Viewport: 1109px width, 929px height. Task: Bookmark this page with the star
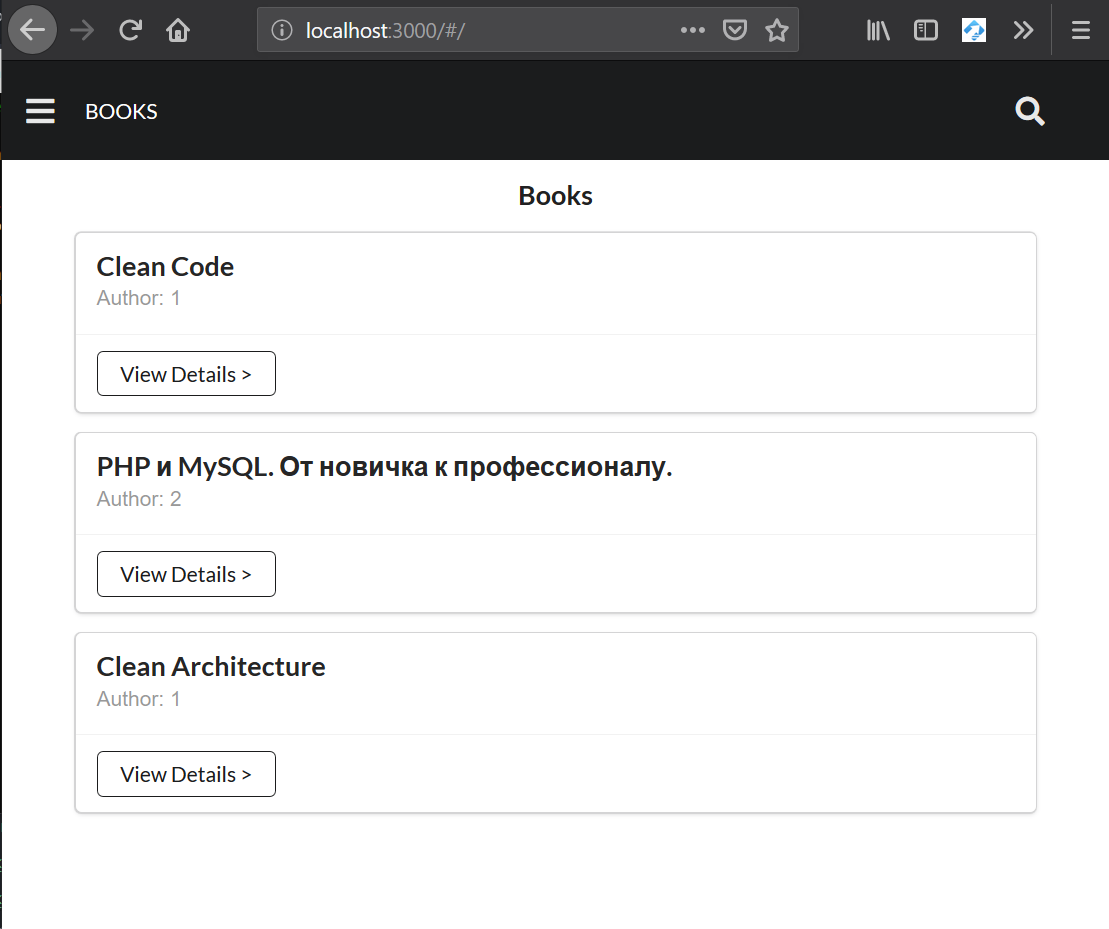[777, 30]
